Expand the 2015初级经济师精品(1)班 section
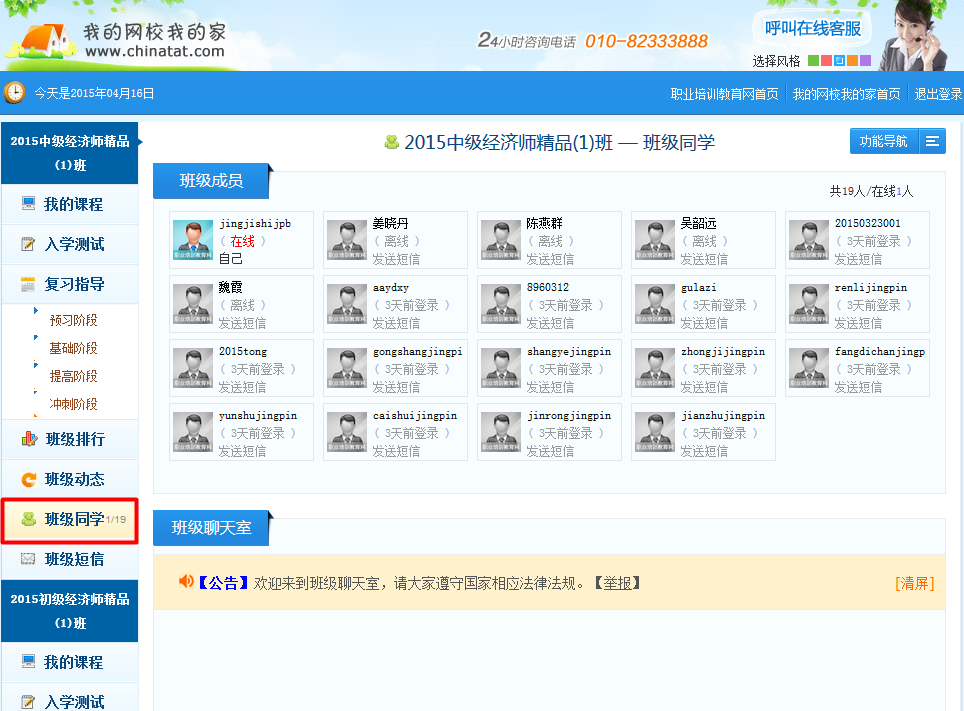964x711 pixels. [70, 610]
